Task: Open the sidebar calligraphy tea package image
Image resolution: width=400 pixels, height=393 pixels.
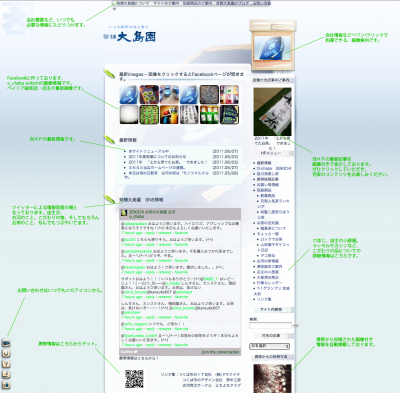Action: (272, 112)
